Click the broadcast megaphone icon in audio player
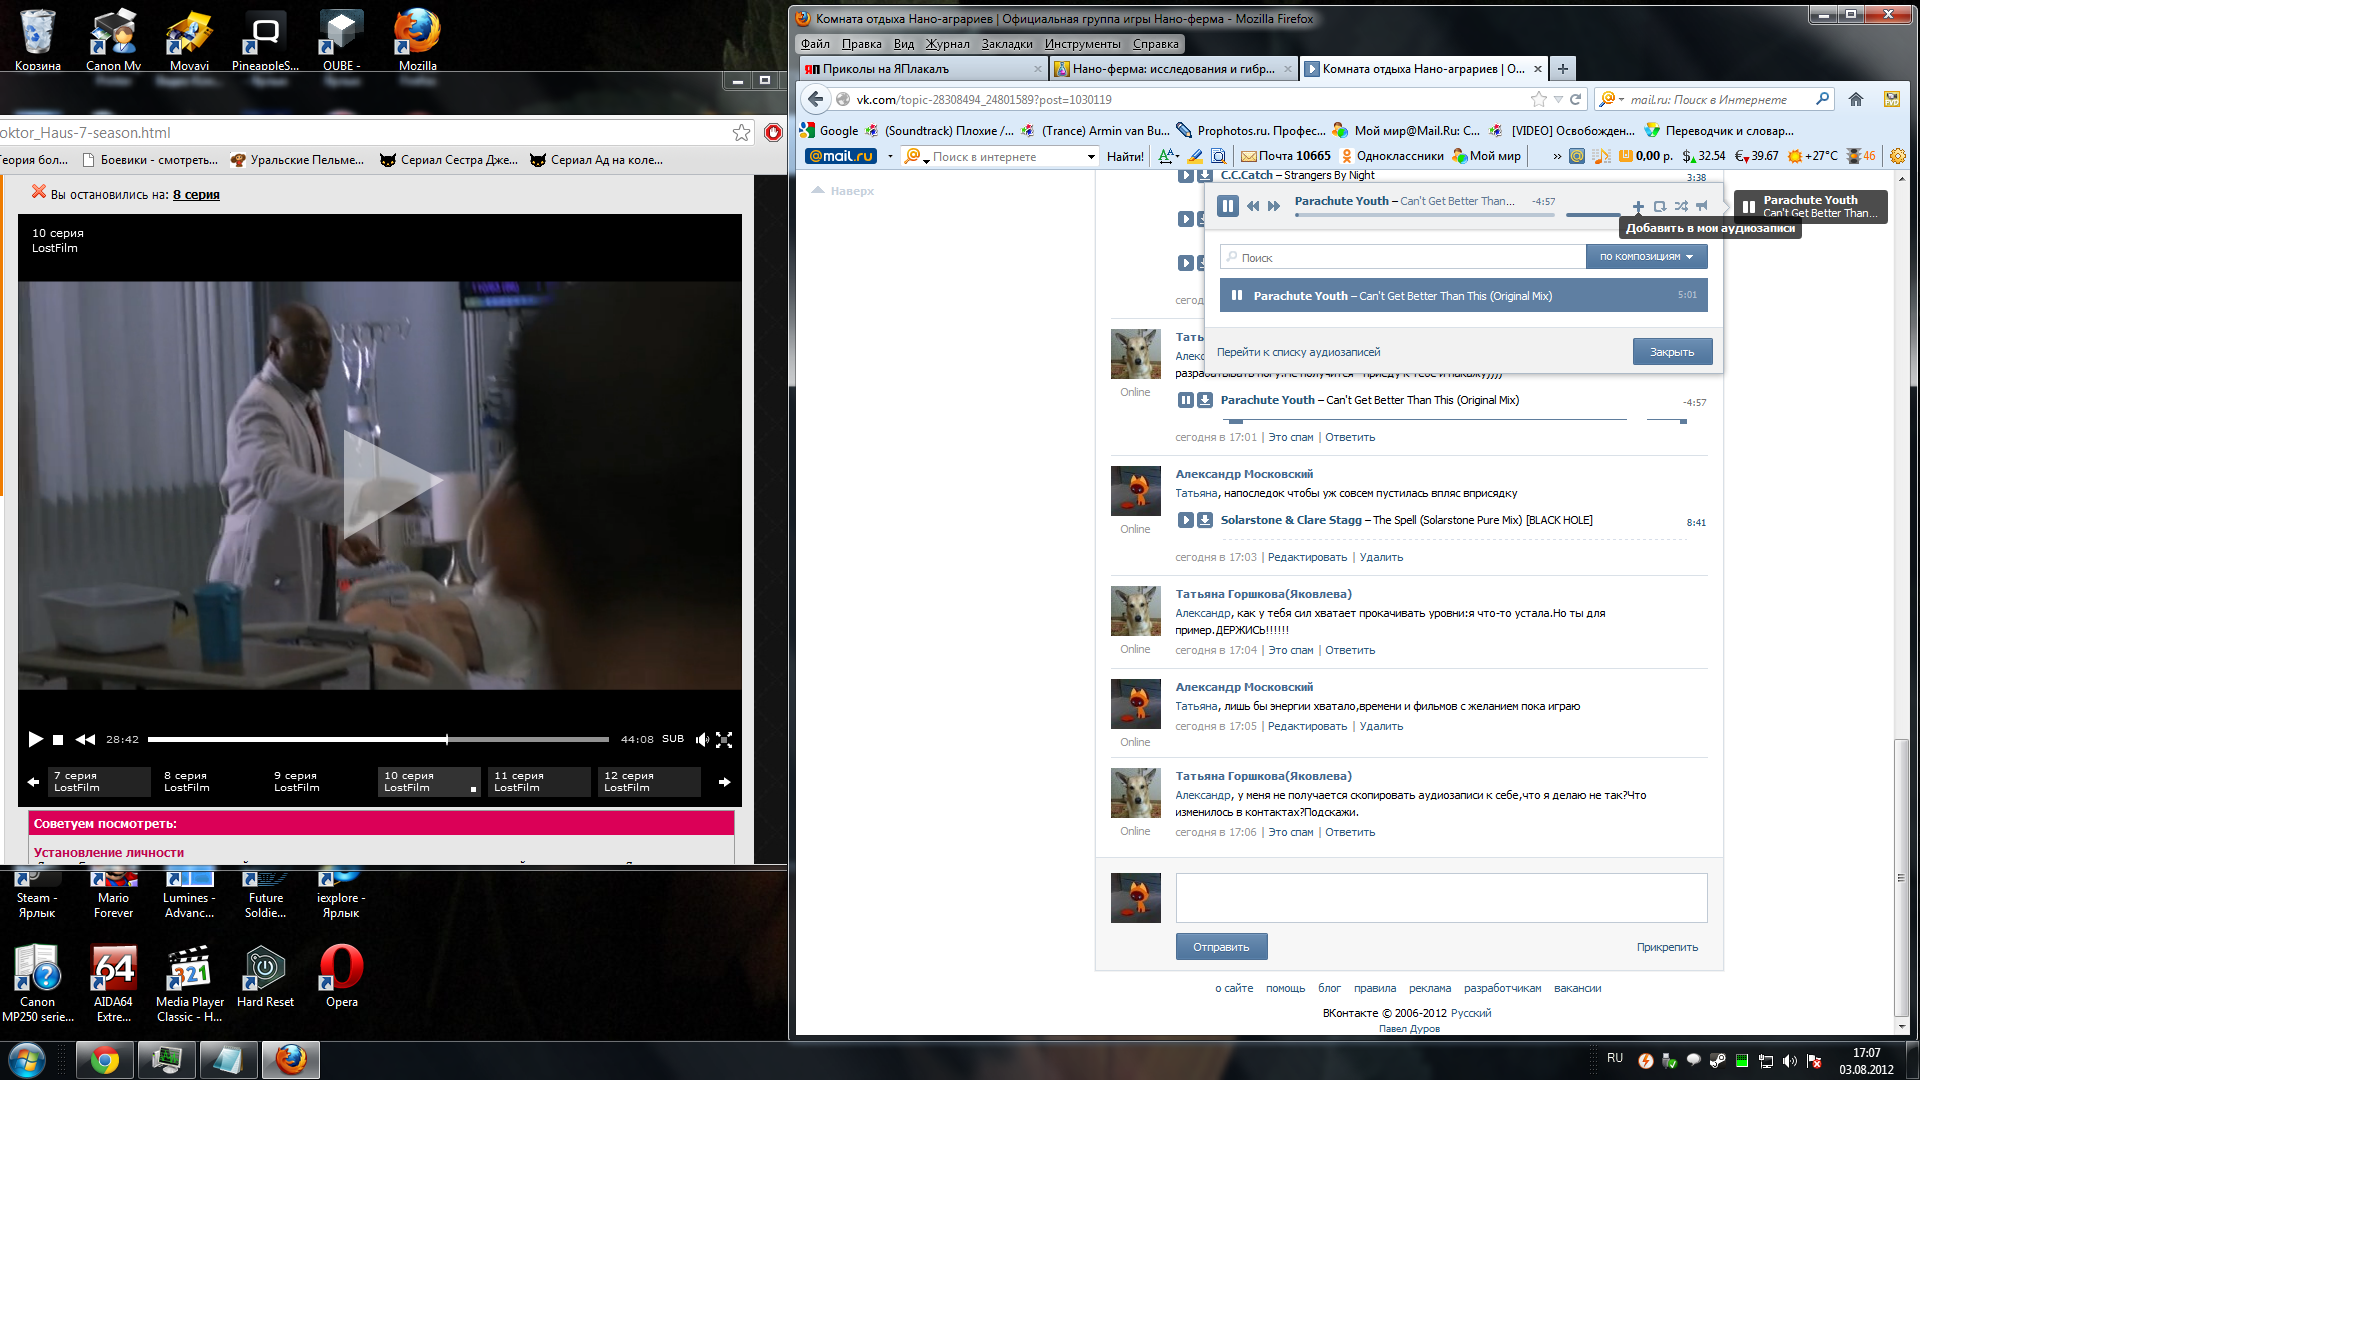 pyautogui.click(x=1702, y=206)
